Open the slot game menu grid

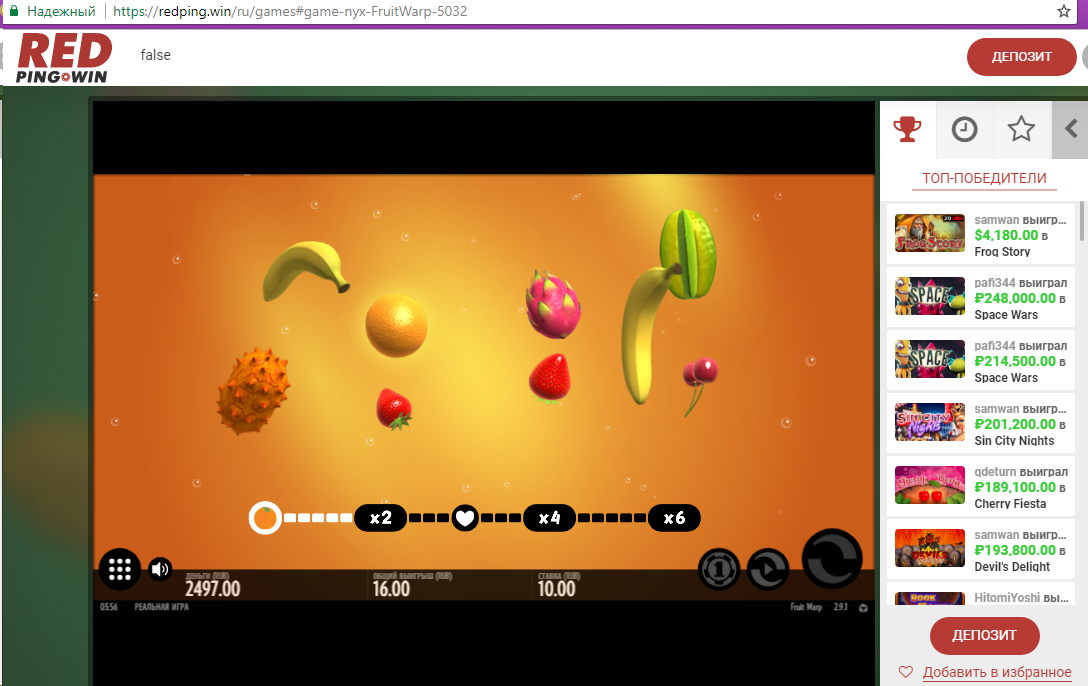point(119,569)
